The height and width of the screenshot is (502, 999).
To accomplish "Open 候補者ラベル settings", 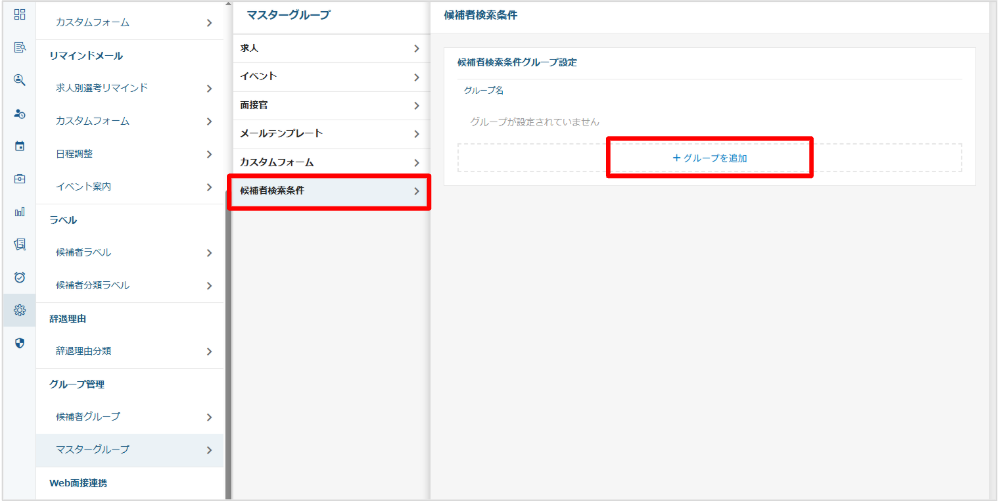I will click(x=130, y=252).
